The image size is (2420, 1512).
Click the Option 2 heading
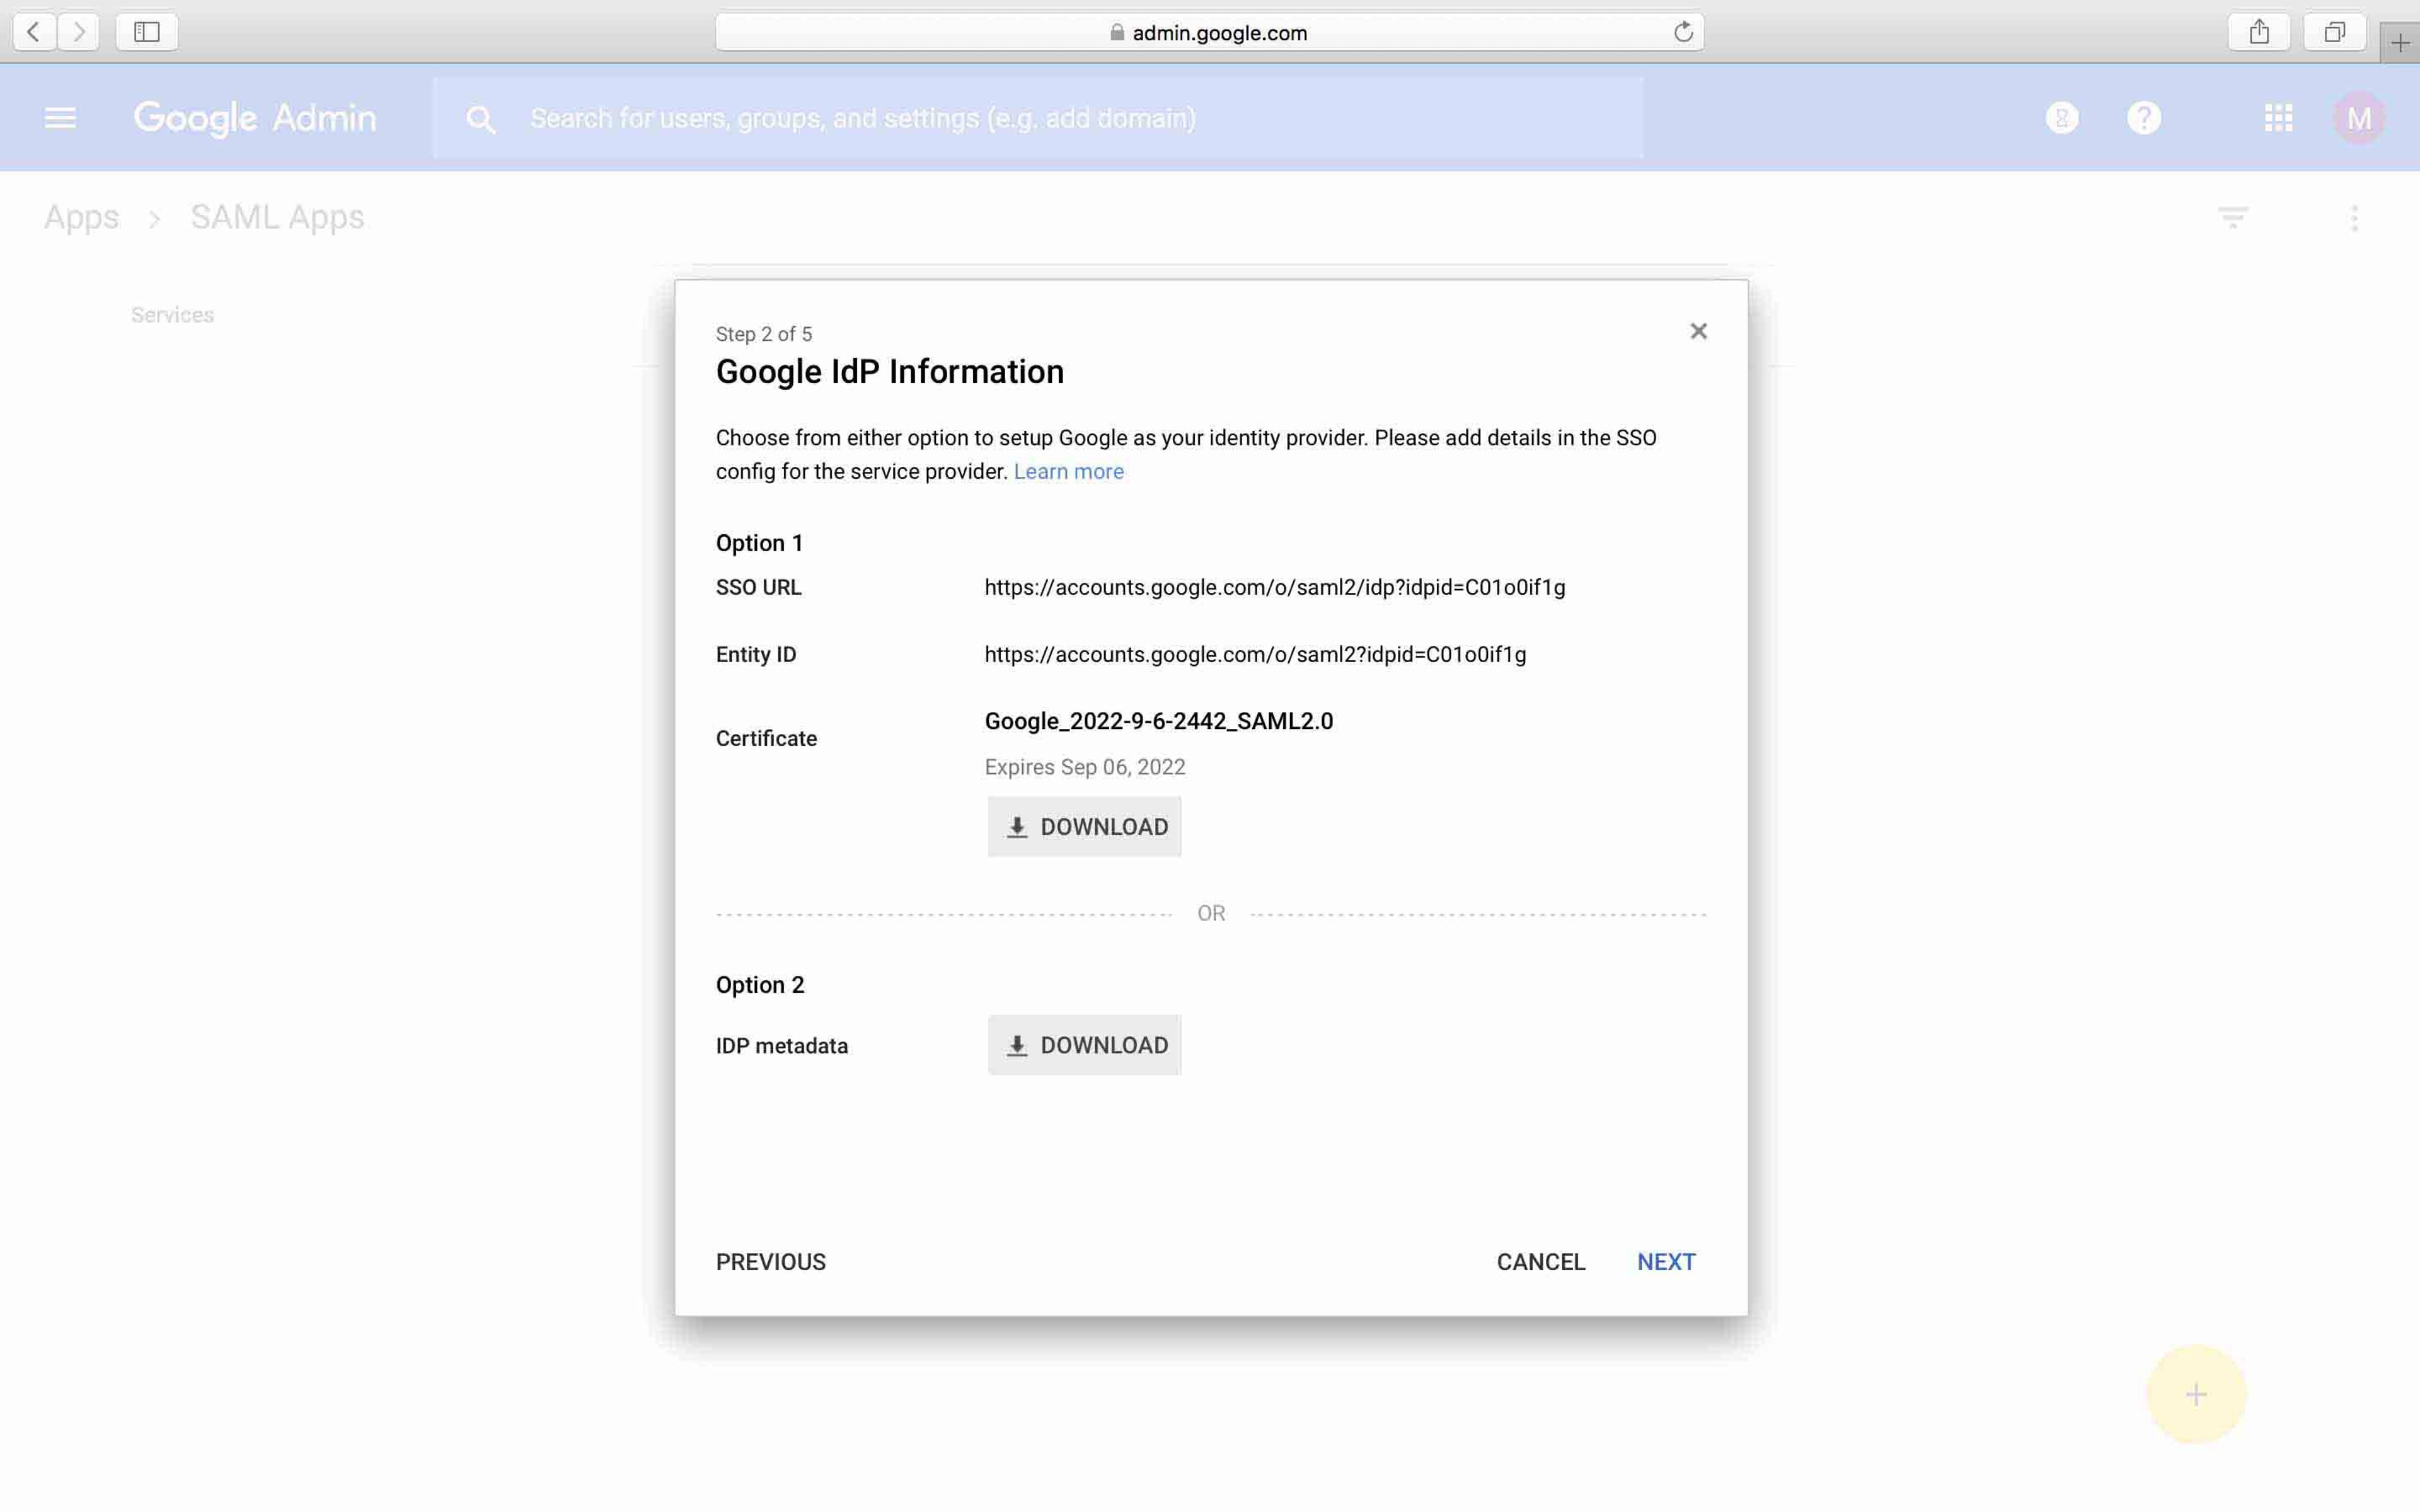pyautogui.click(x=760, y=985)
